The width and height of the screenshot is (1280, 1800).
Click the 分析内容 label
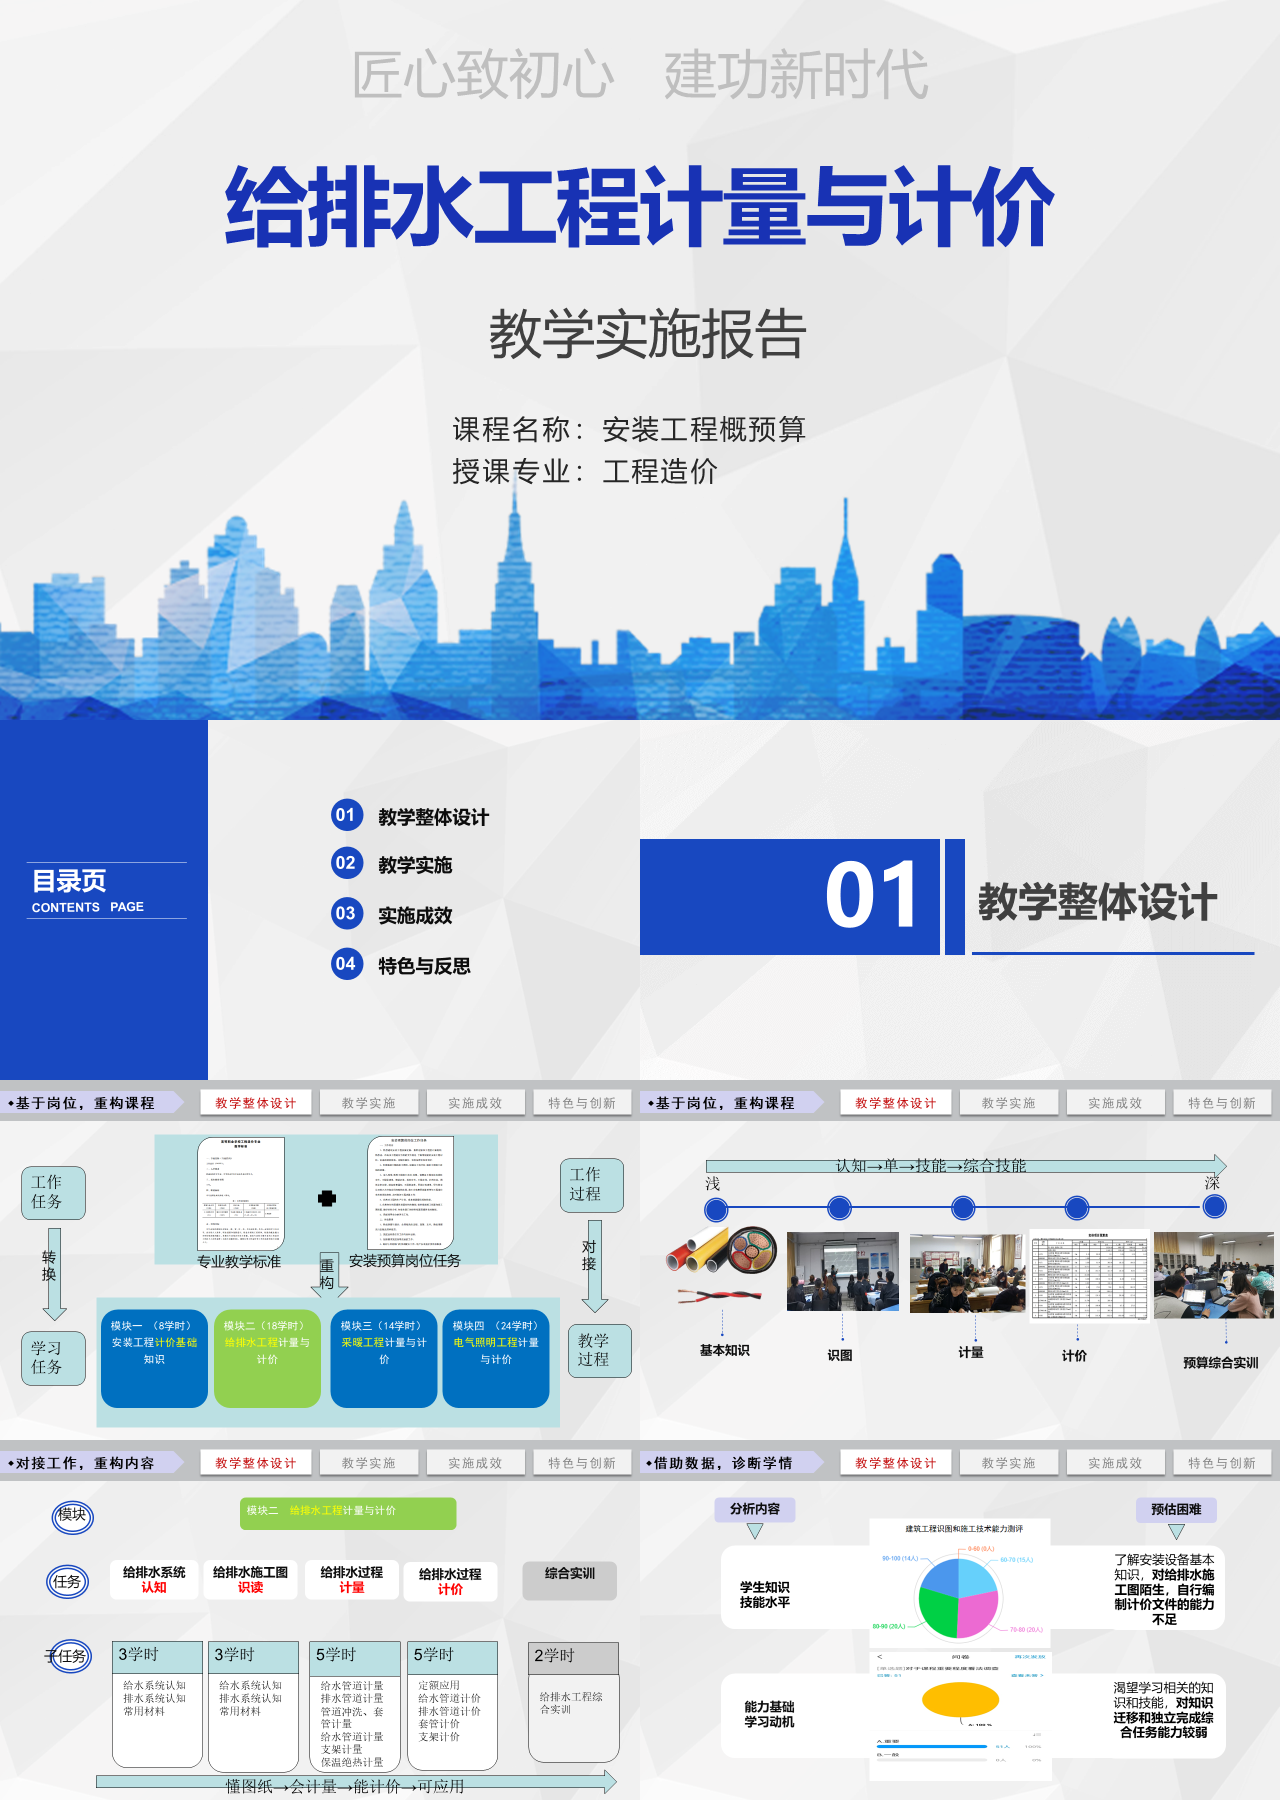(x=755, y=1509)
